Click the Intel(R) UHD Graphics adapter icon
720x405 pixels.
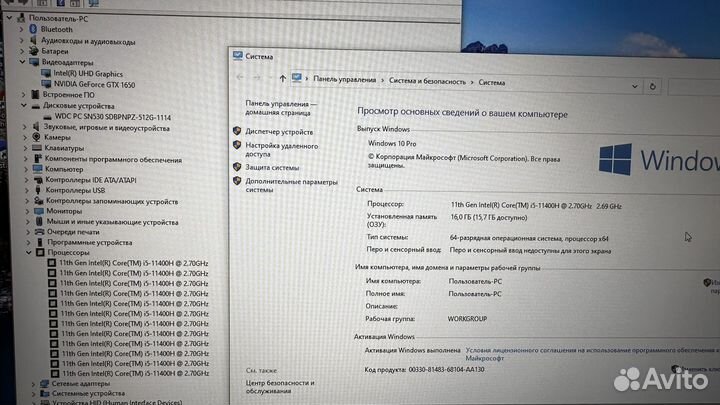pos(45,73)
